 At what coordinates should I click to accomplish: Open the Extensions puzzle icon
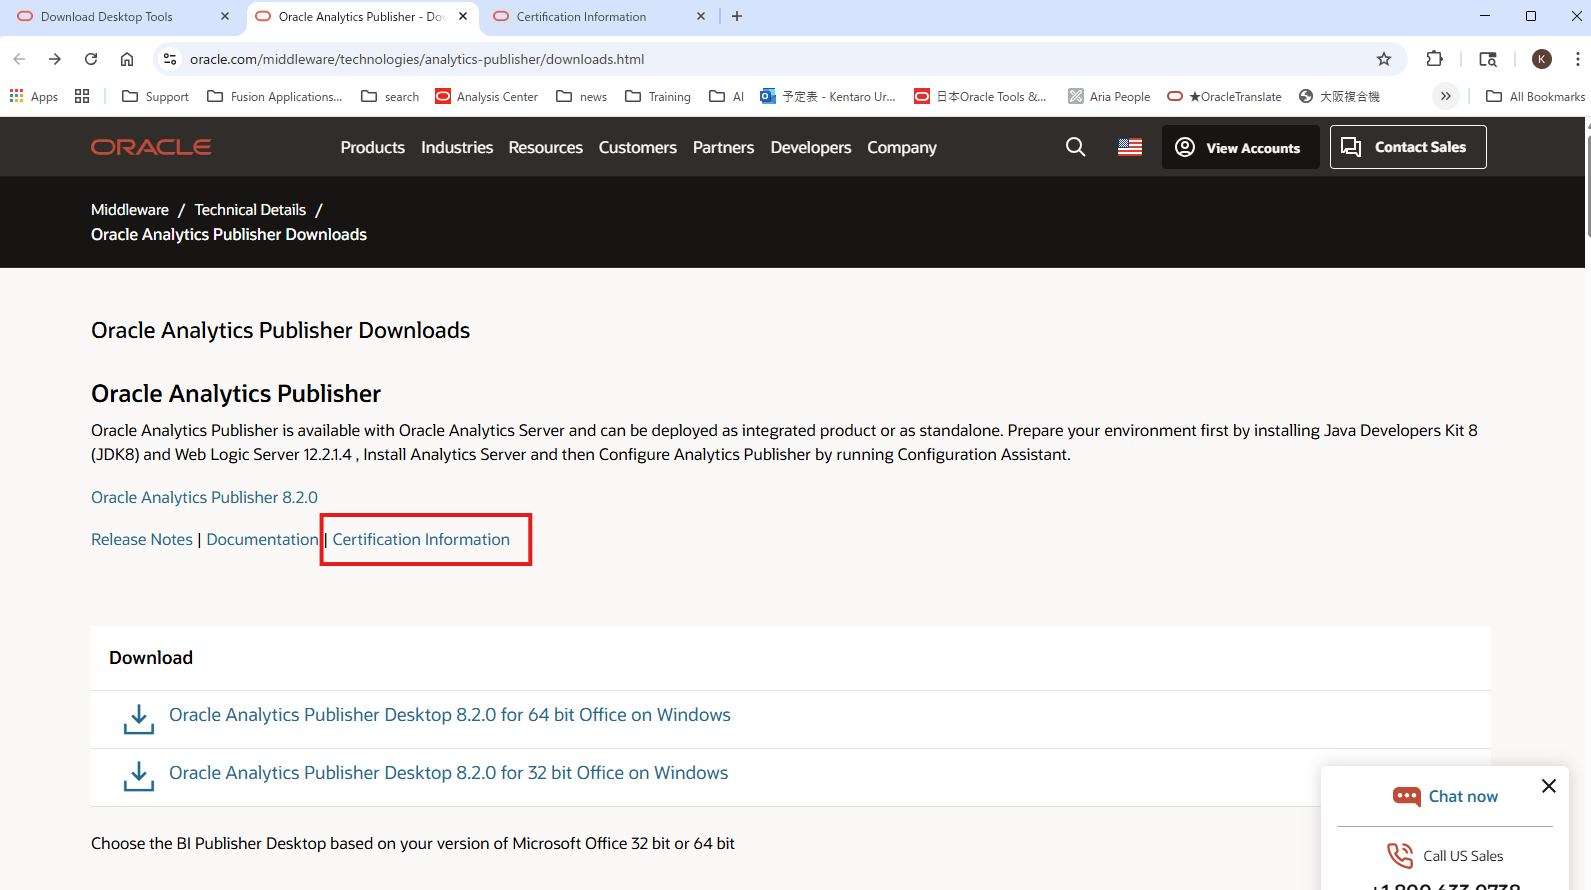pyautogui.click(x=1435, y=59)
